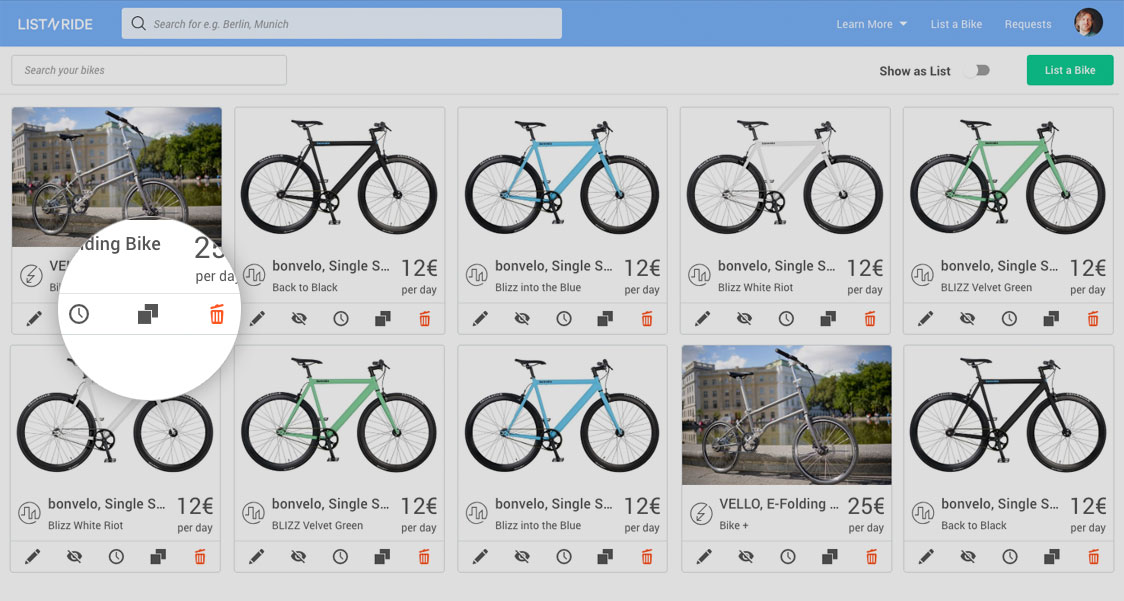Viewport: 1124px width, 601px height.
Task: Open the Requests page
Action: [x=1028, y=24]
